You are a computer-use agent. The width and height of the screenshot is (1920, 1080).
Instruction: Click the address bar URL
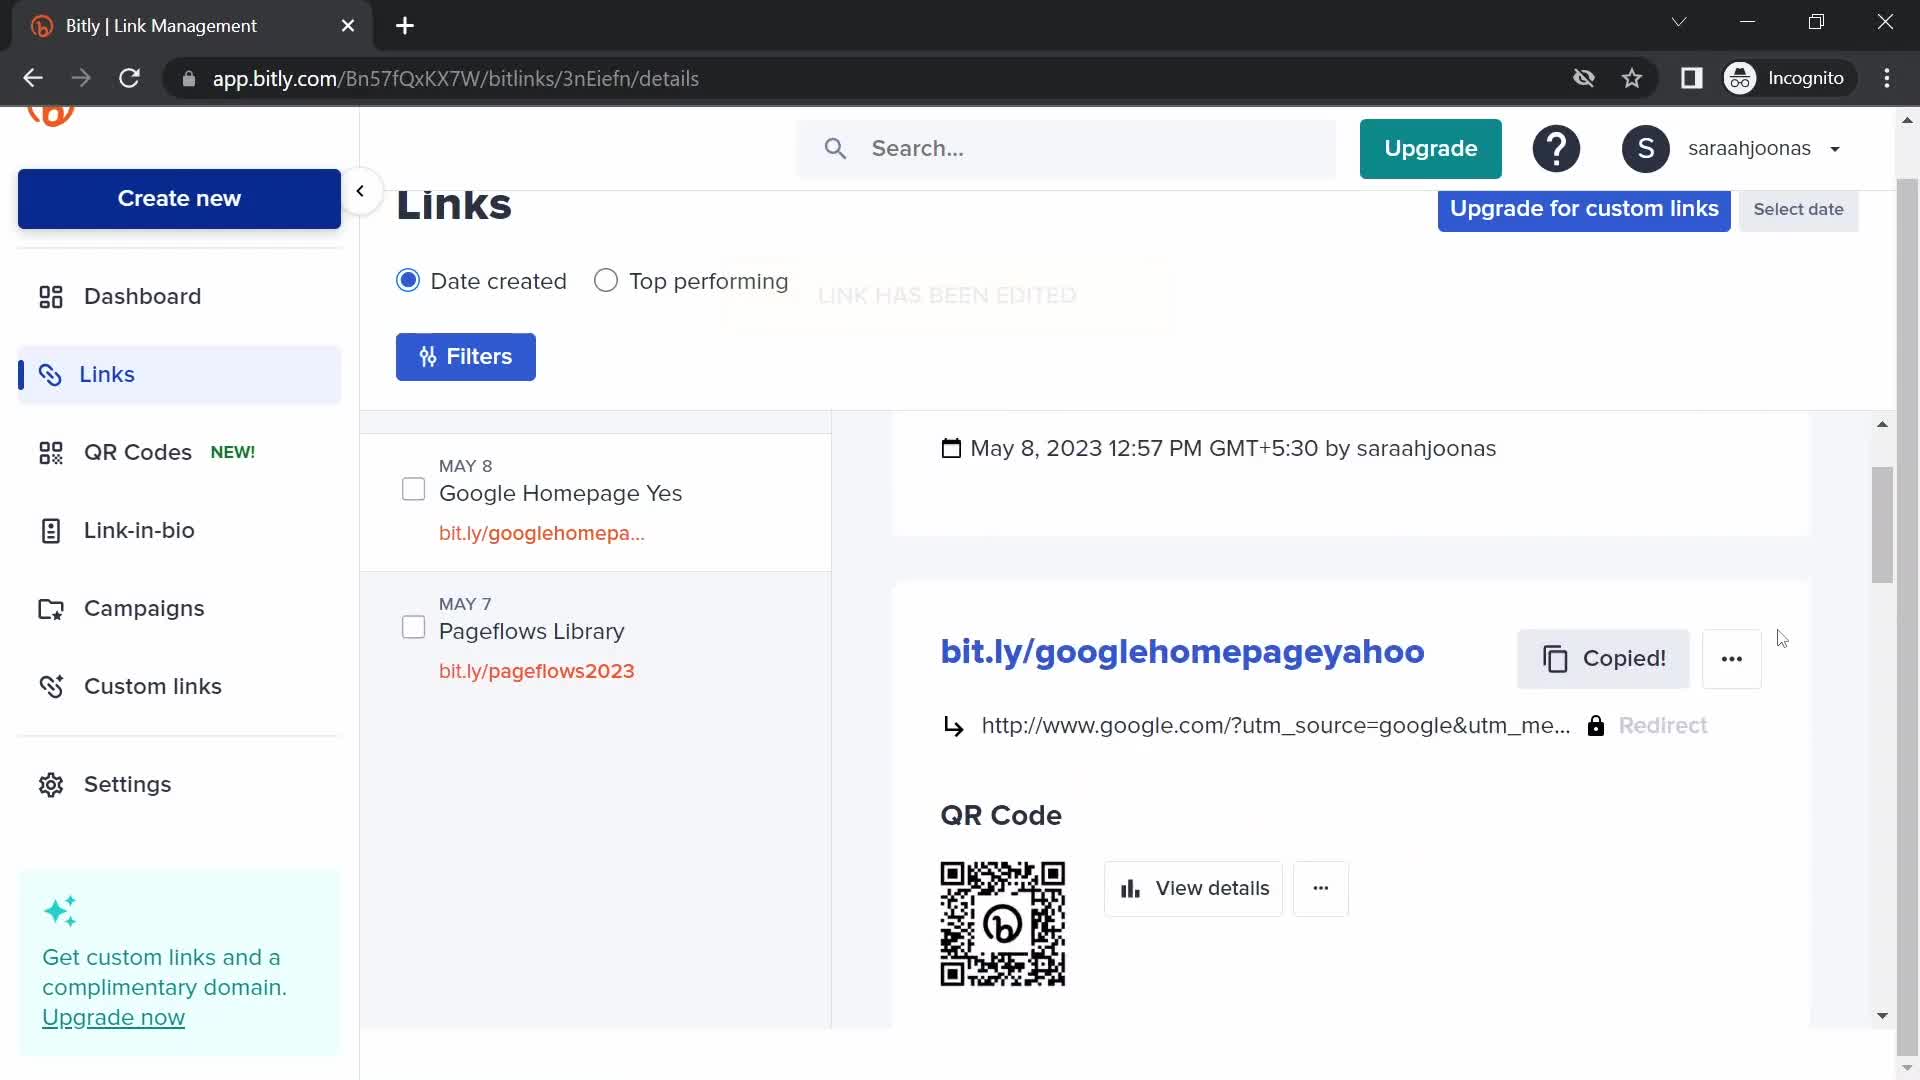point(455,79)
